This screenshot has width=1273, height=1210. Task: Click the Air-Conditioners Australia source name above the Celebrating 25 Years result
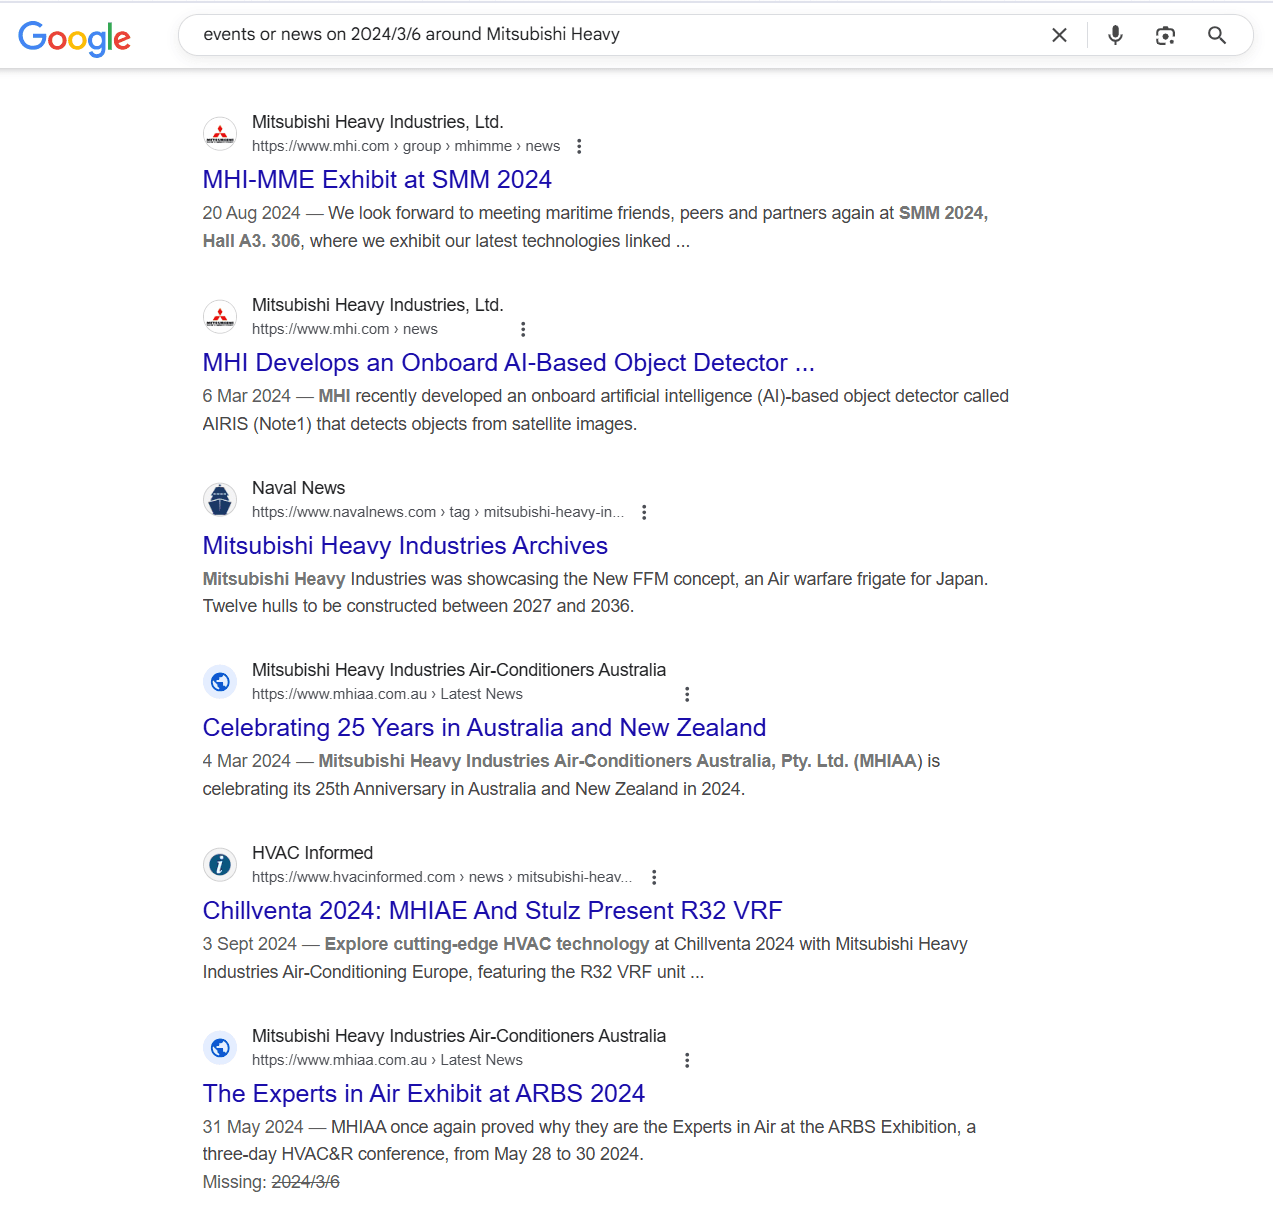point(459,670)
